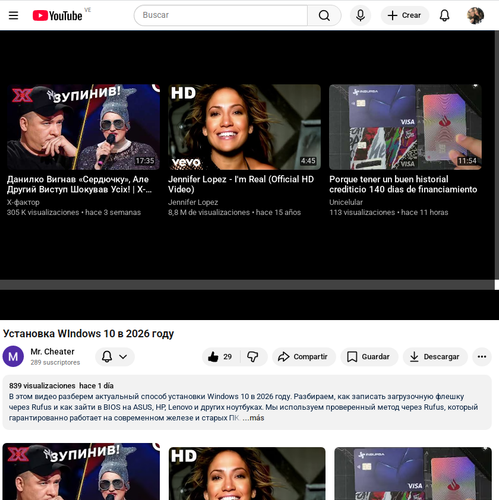Image resolution: width=499 pixels, height=500 pixels.
Task: Open the credit cards end screen thumbnail
Action: 405,127
